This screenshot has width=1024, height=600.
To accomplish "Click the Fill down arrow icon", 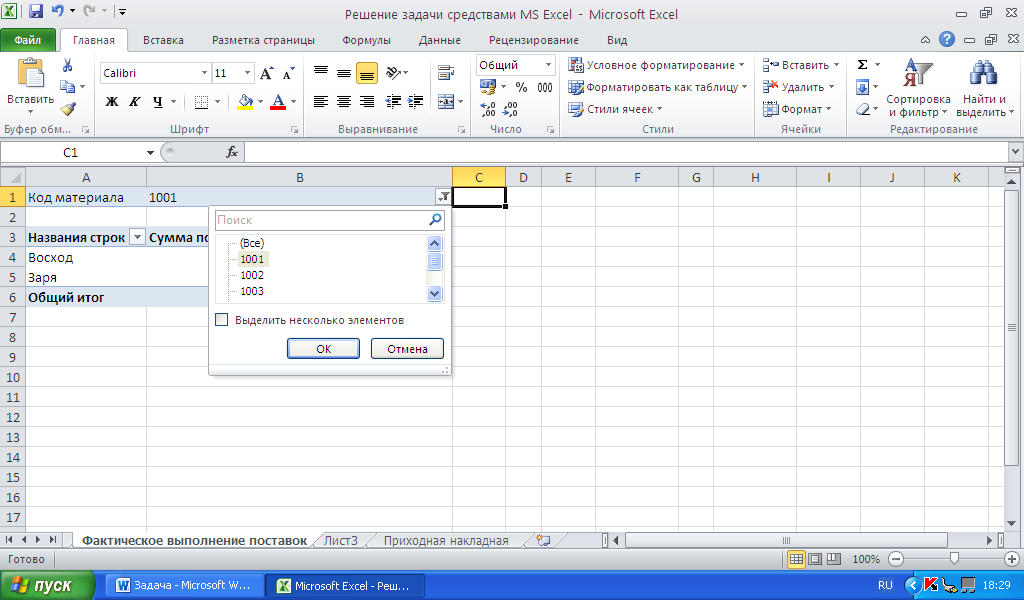I will point(862,87).
